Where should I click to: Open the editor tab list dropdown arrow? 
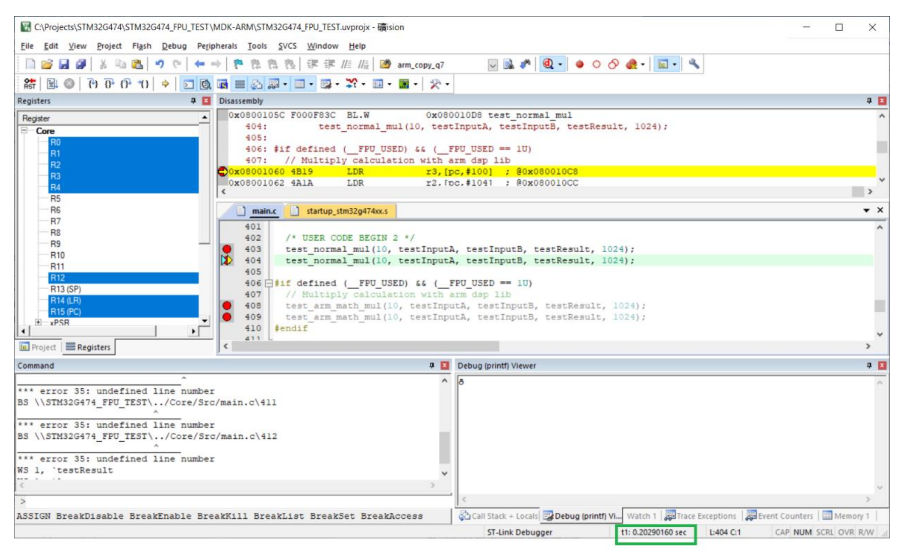pyautogui.click(x=866, y=211)
